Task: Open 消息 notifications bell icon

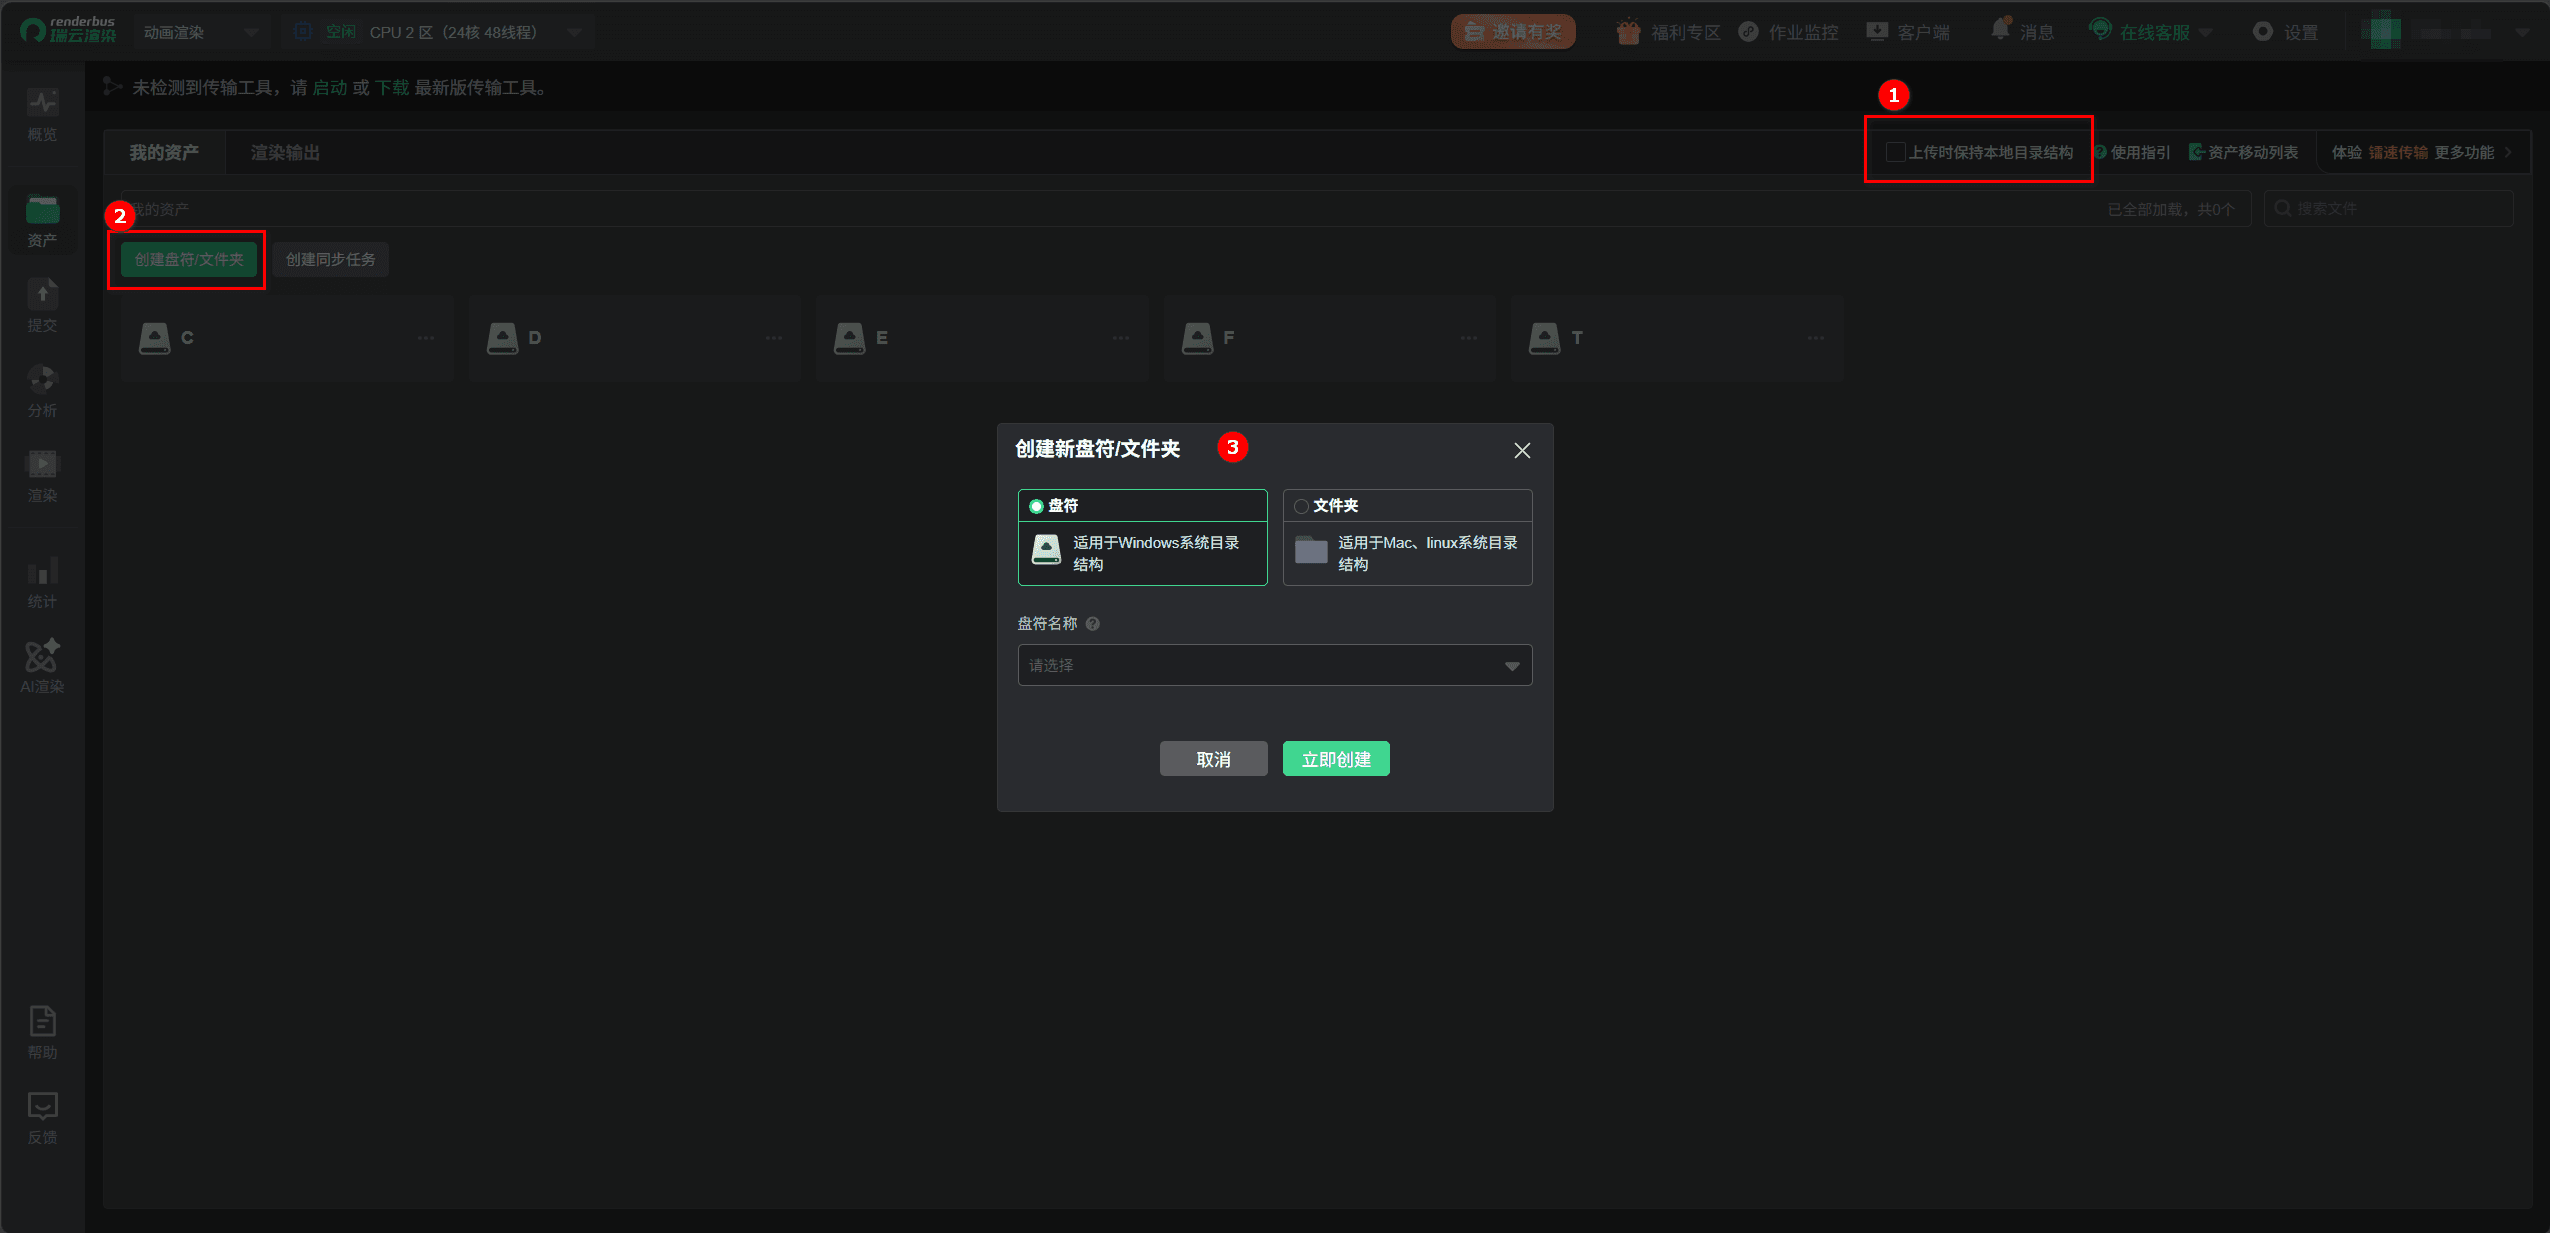Action: tap(2000, 30)
